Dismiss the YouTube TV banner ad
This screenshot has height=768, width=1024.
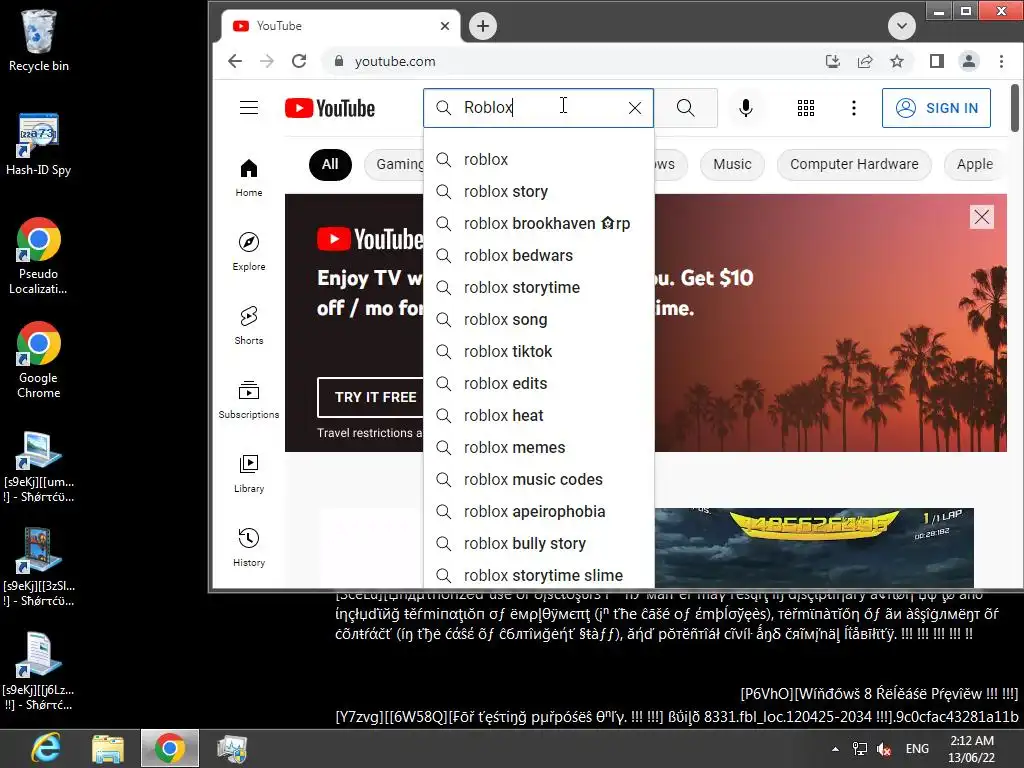pos(982,217)
